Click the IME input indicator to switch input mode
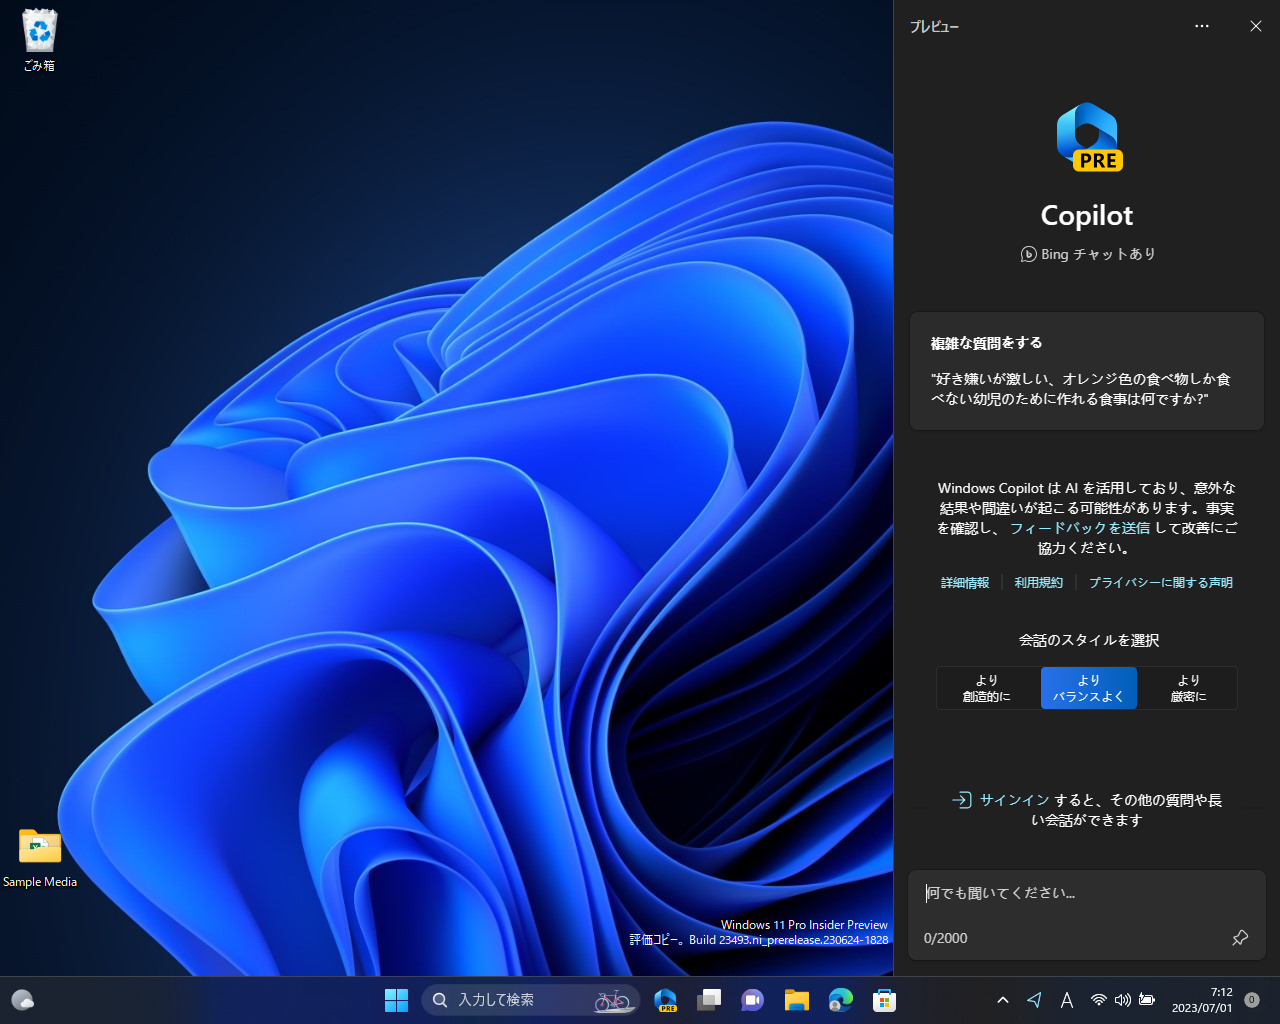 point(1067,999)
